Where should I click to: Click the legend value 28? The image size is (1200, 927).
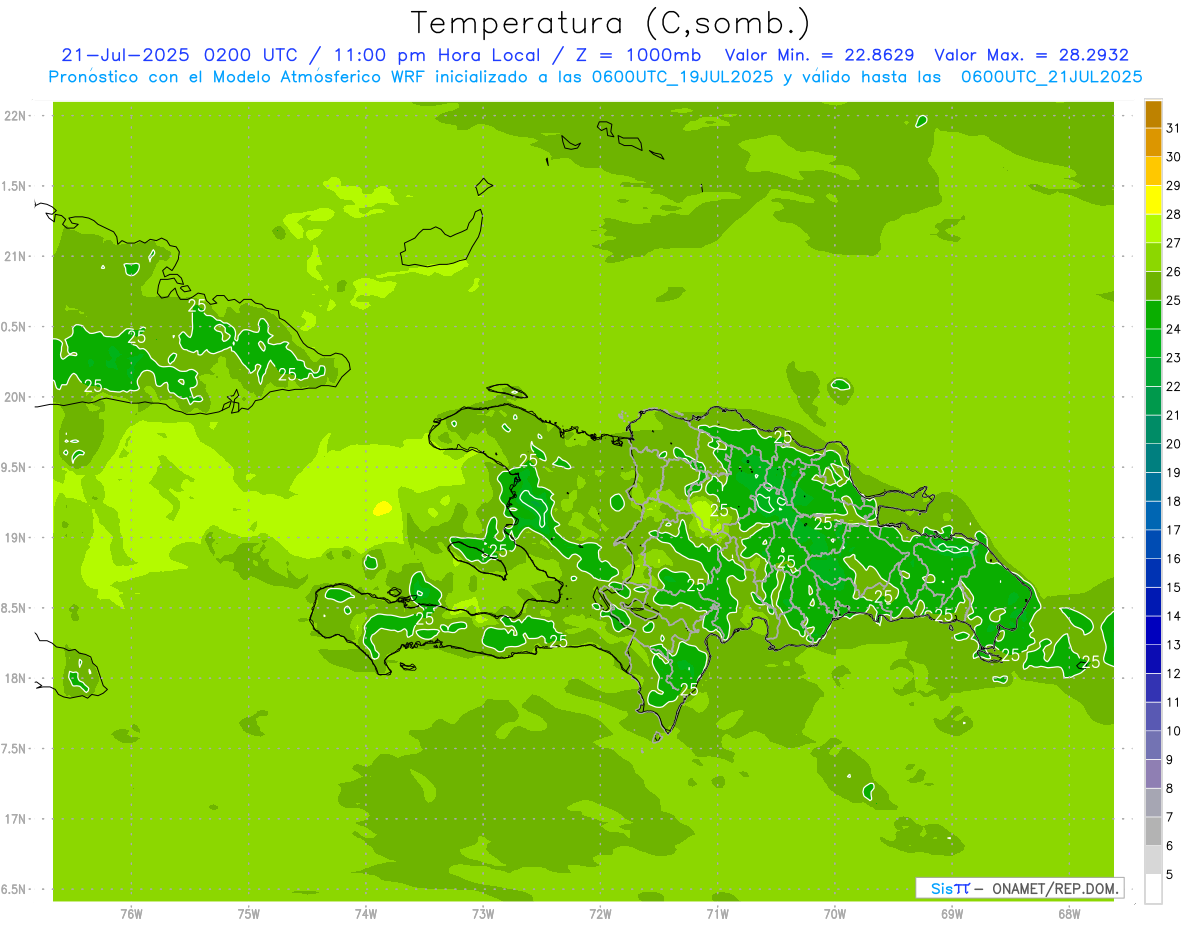coord(1174,214)
